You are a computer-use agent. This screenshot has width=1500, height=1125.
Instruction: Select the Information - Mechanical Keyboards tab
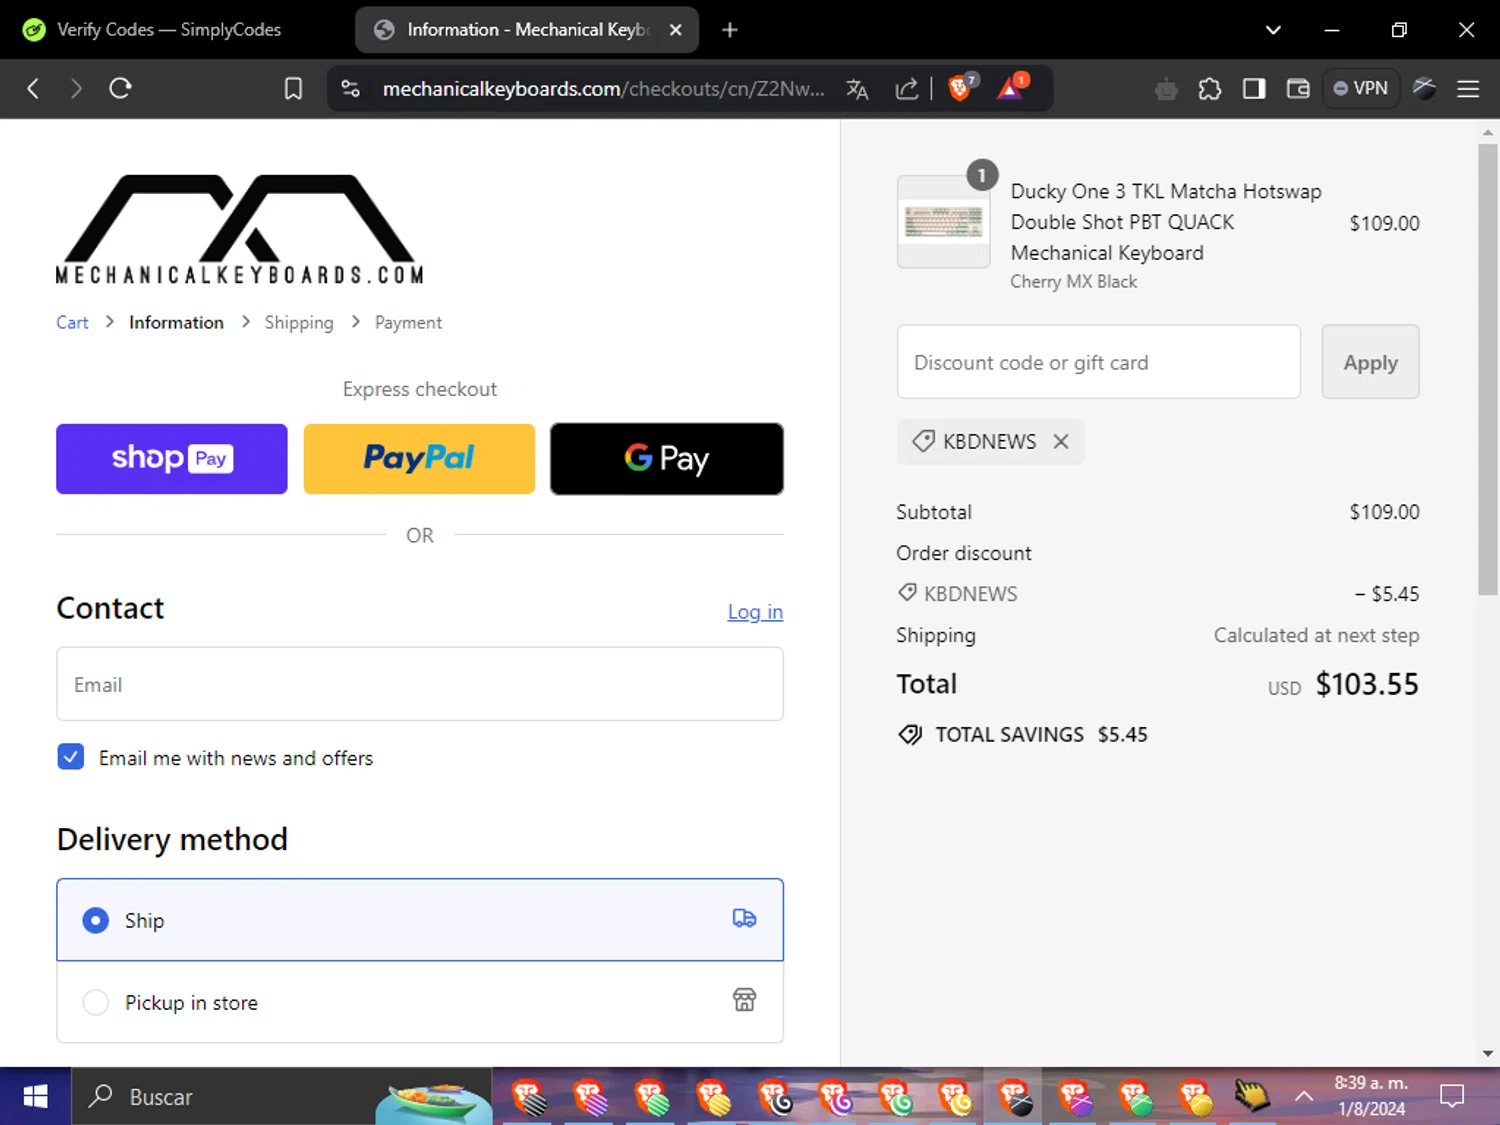pos(527,30)
